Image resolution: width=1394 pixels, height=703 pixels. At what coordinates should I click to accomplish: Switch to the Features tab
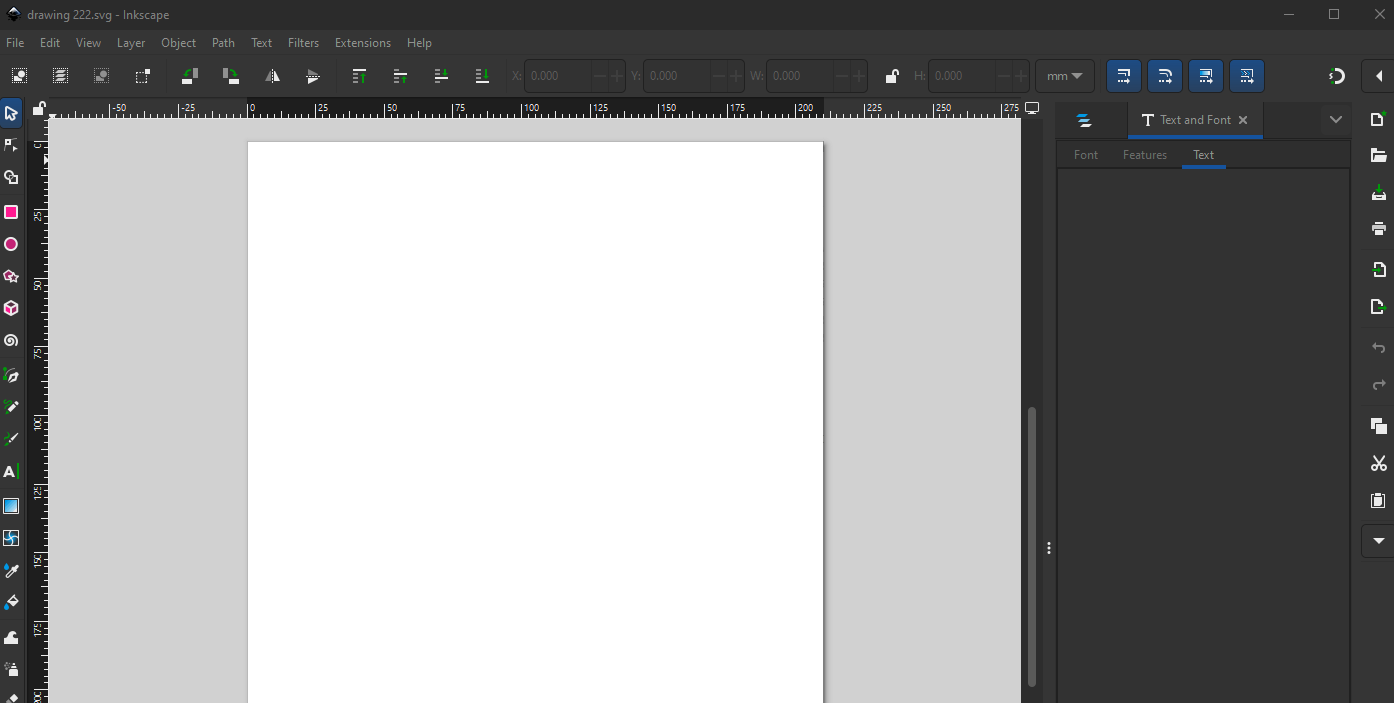1144,155
